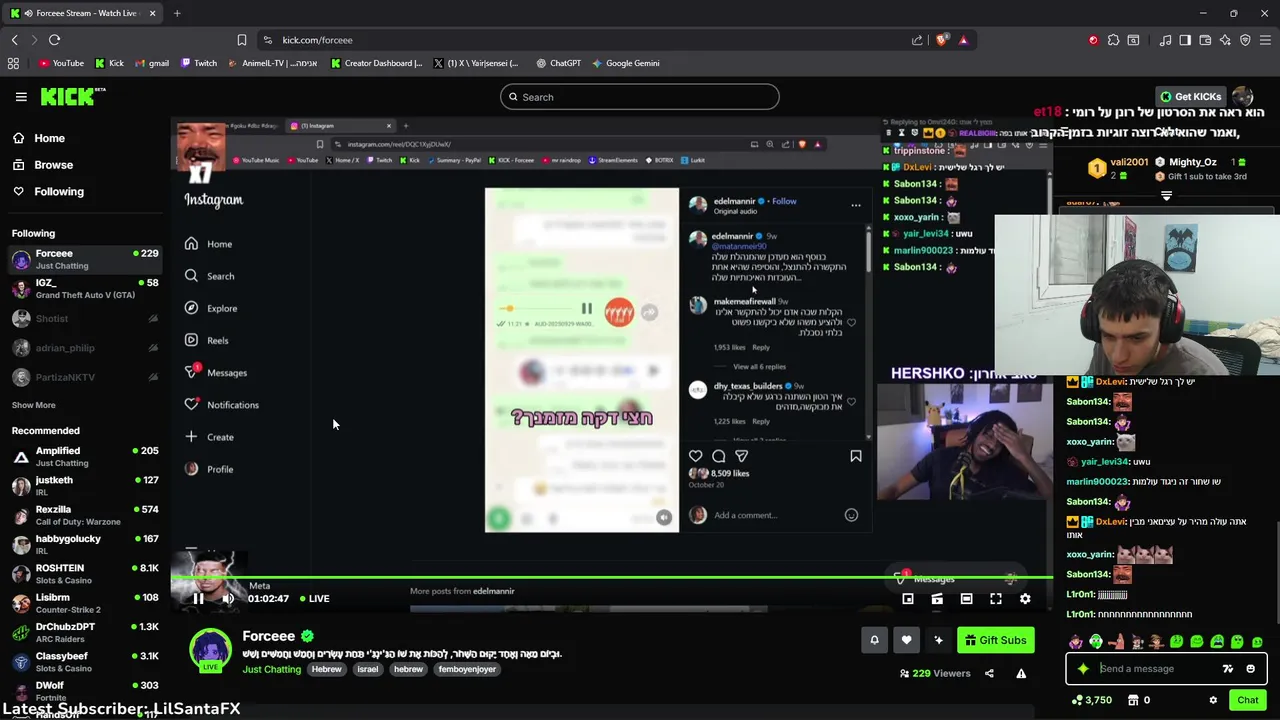This screenshot has height=720, width=1280.
Task: Toggle follow with the heart button
Action: pos(906,640)
